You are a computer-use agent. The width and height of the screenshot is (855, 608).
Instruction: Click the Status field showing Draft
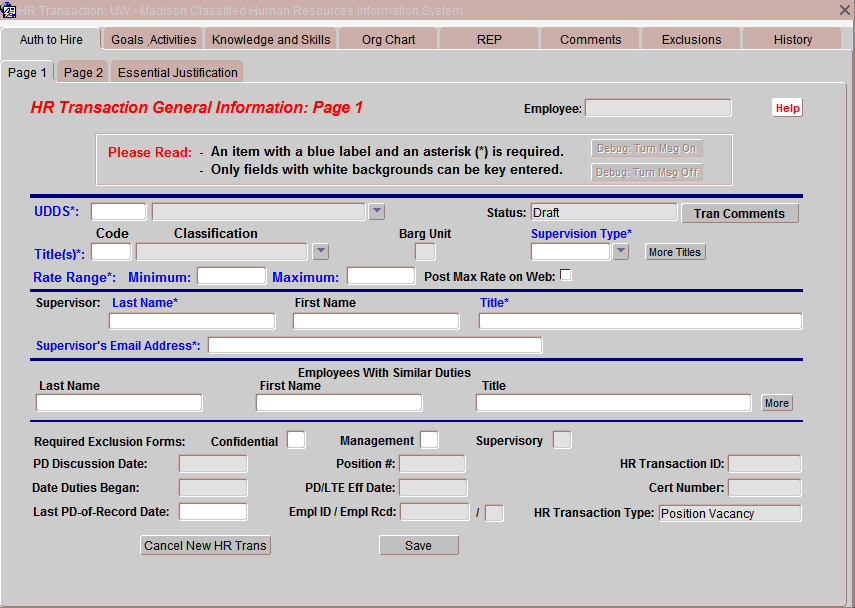(604, 212)
